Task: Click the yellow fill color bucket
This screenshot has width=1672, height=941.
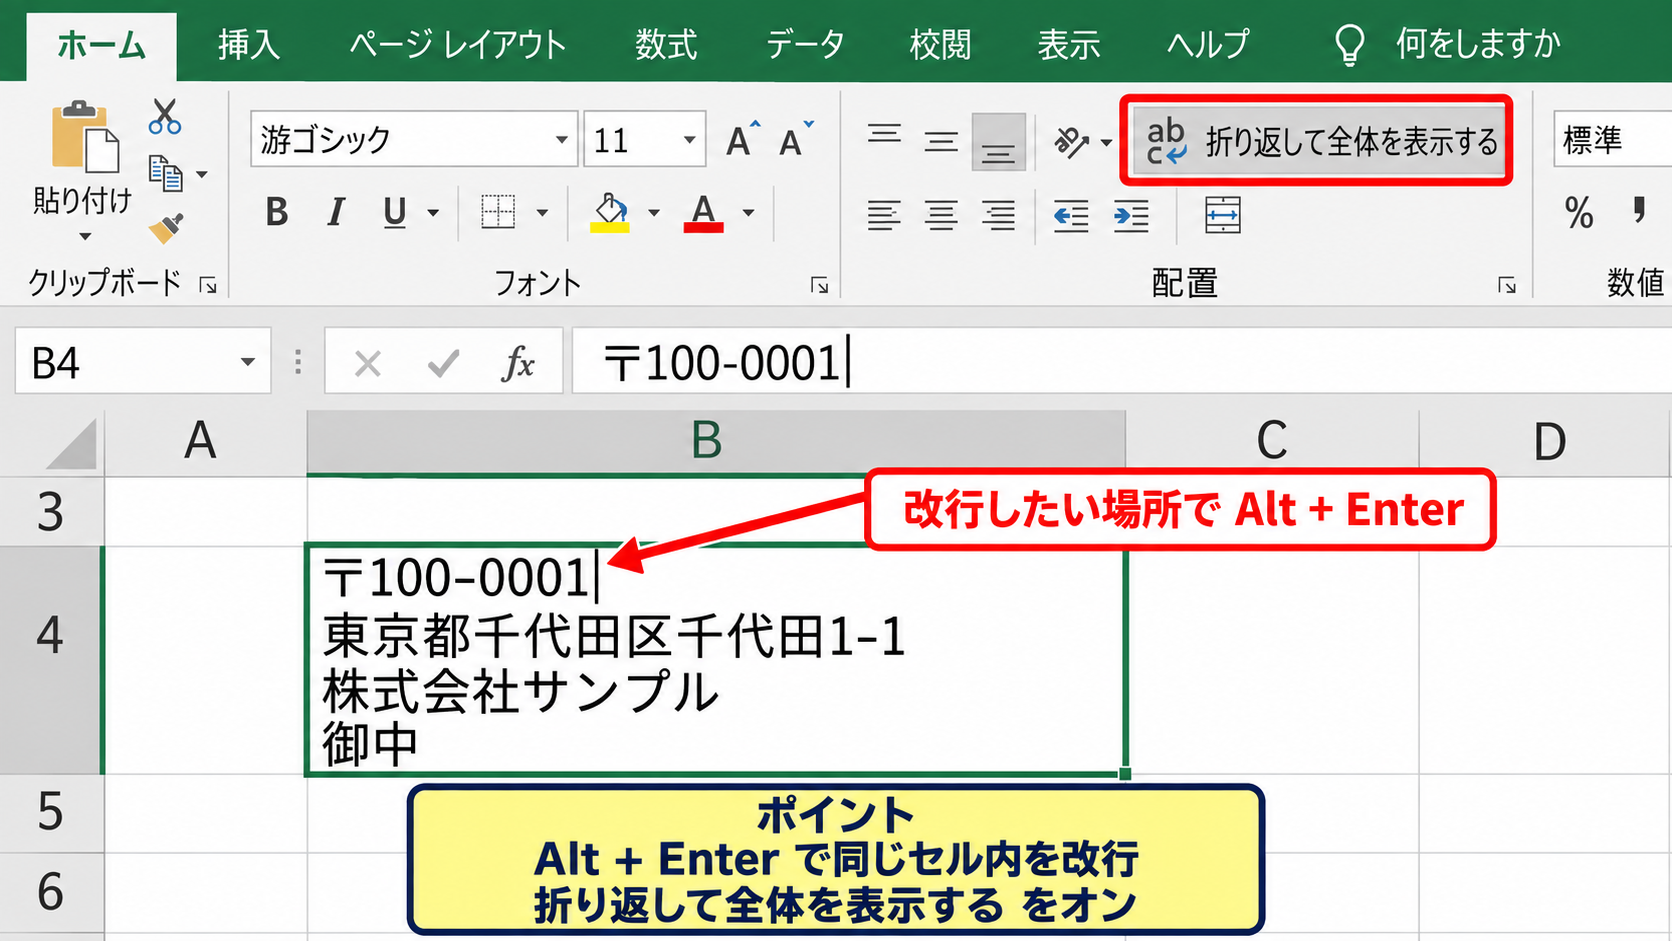Action: click(x=610, y=213)
